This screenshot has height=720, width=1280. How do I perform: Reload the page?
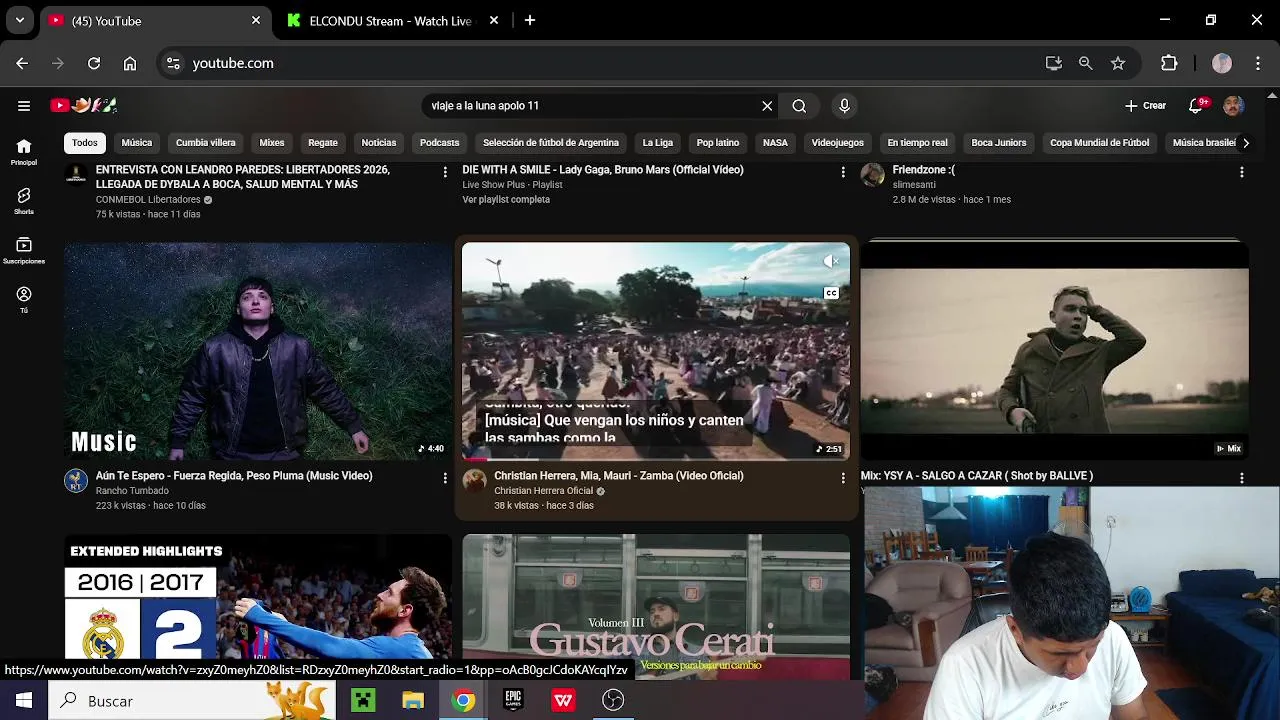tap(94, 63)
